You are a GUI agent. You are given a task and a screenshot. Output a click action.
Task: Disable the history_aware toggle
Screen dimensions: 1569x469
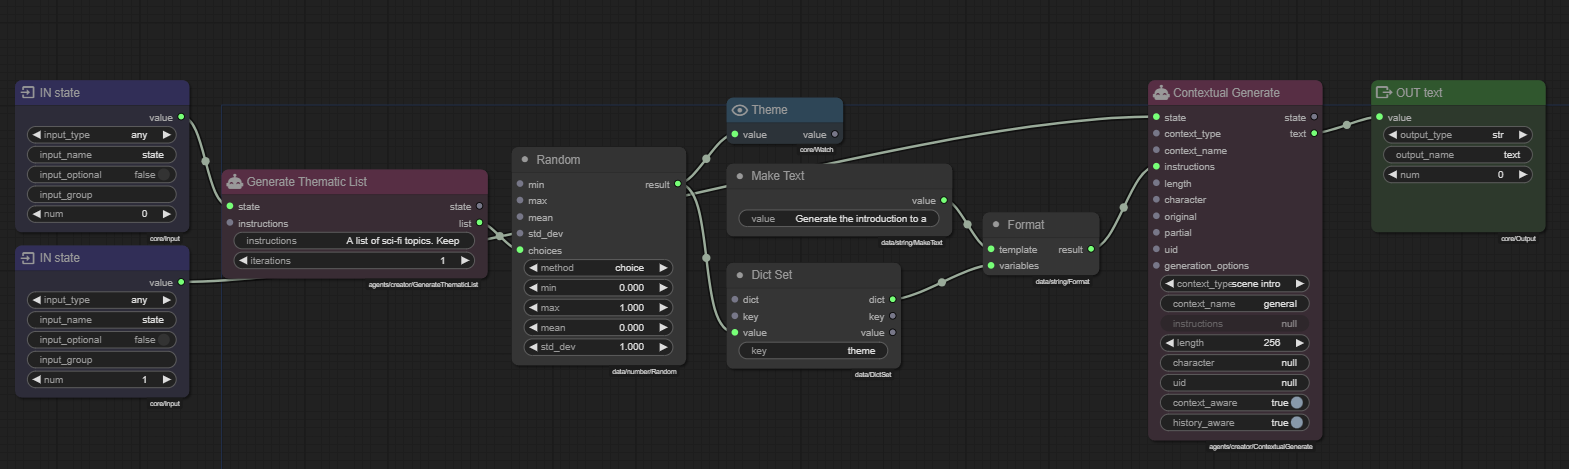(1296, 423)
